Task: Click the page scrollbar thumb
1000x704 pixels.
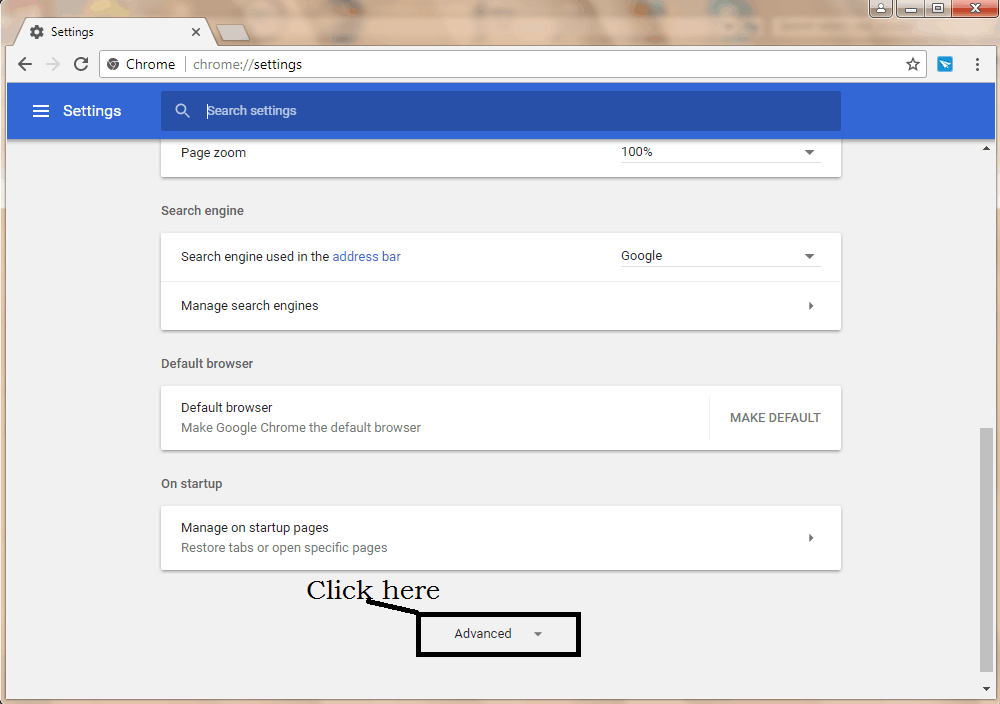Action: 986,550
